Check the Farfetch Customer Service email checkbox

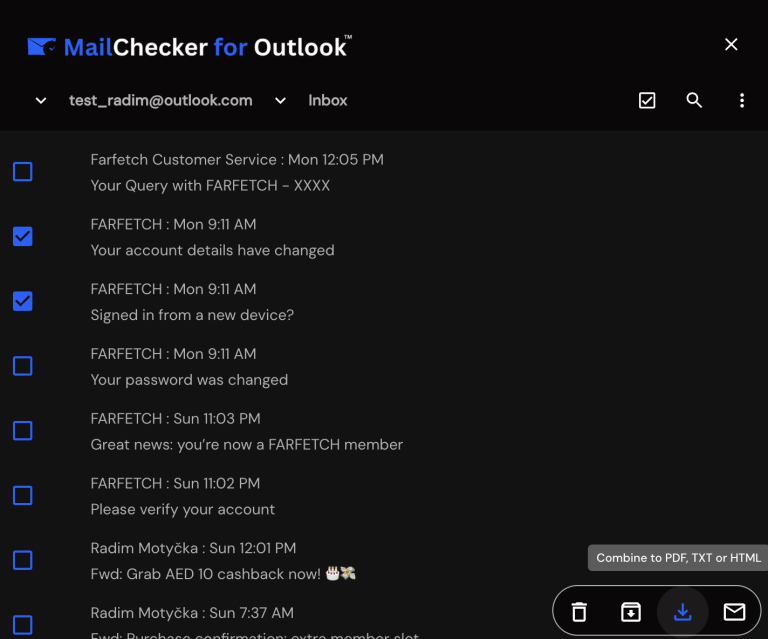[23, 172]
